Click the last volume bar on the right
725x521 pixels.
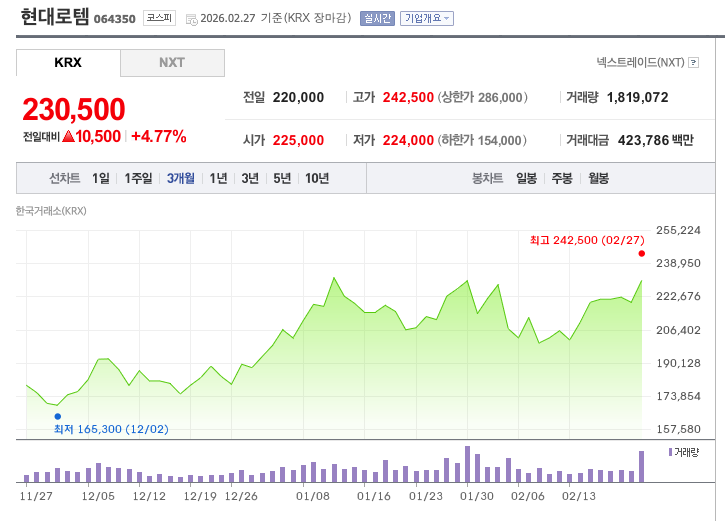point(641,466)
